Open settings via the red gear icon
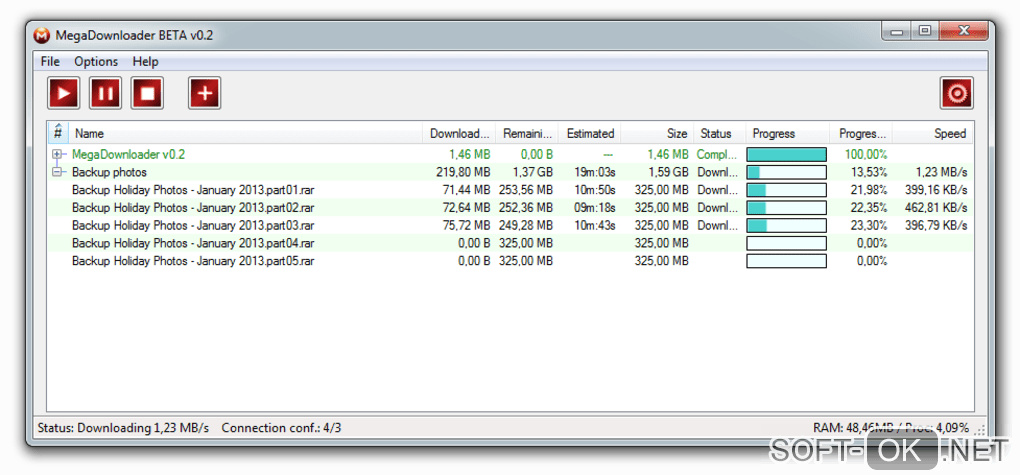This screenshot has width=1020, height=475. click(957, 93)
